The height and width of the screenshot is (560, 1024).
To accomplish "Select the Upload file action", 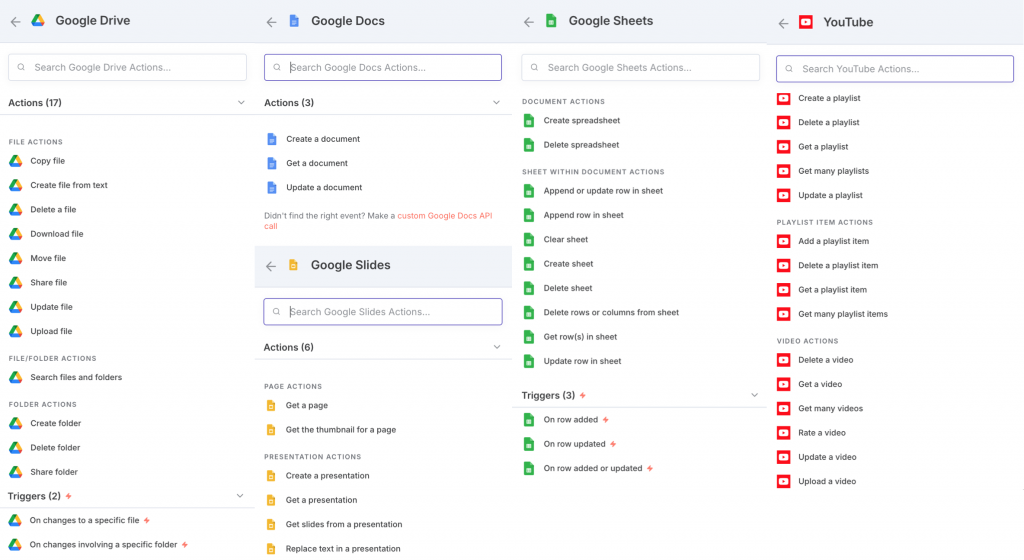I will point(51,331).
